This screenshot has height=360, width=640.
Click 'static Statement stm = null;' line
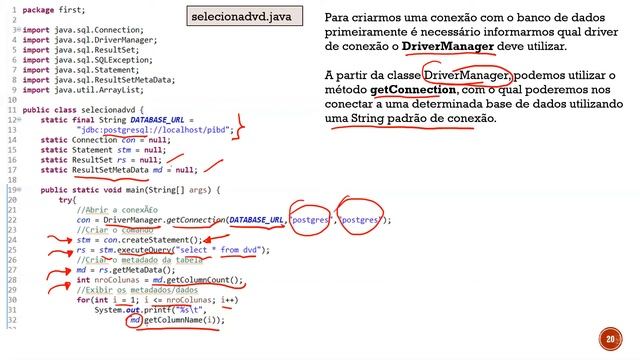point(103,150)
